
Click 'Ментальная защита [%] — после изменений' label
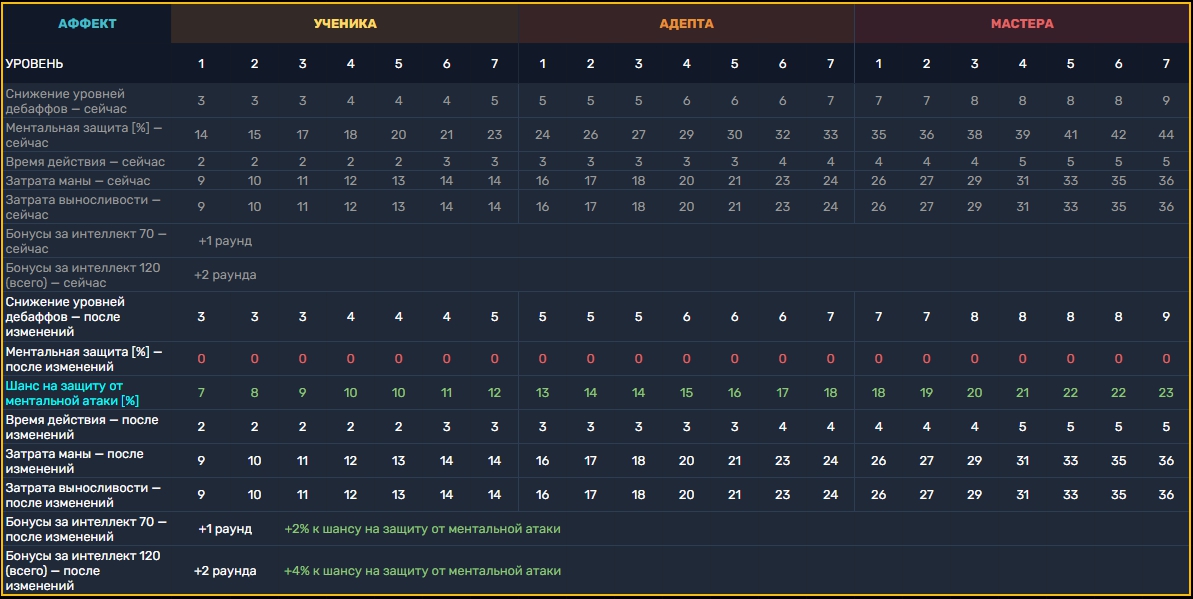click(x=84, y=359)
